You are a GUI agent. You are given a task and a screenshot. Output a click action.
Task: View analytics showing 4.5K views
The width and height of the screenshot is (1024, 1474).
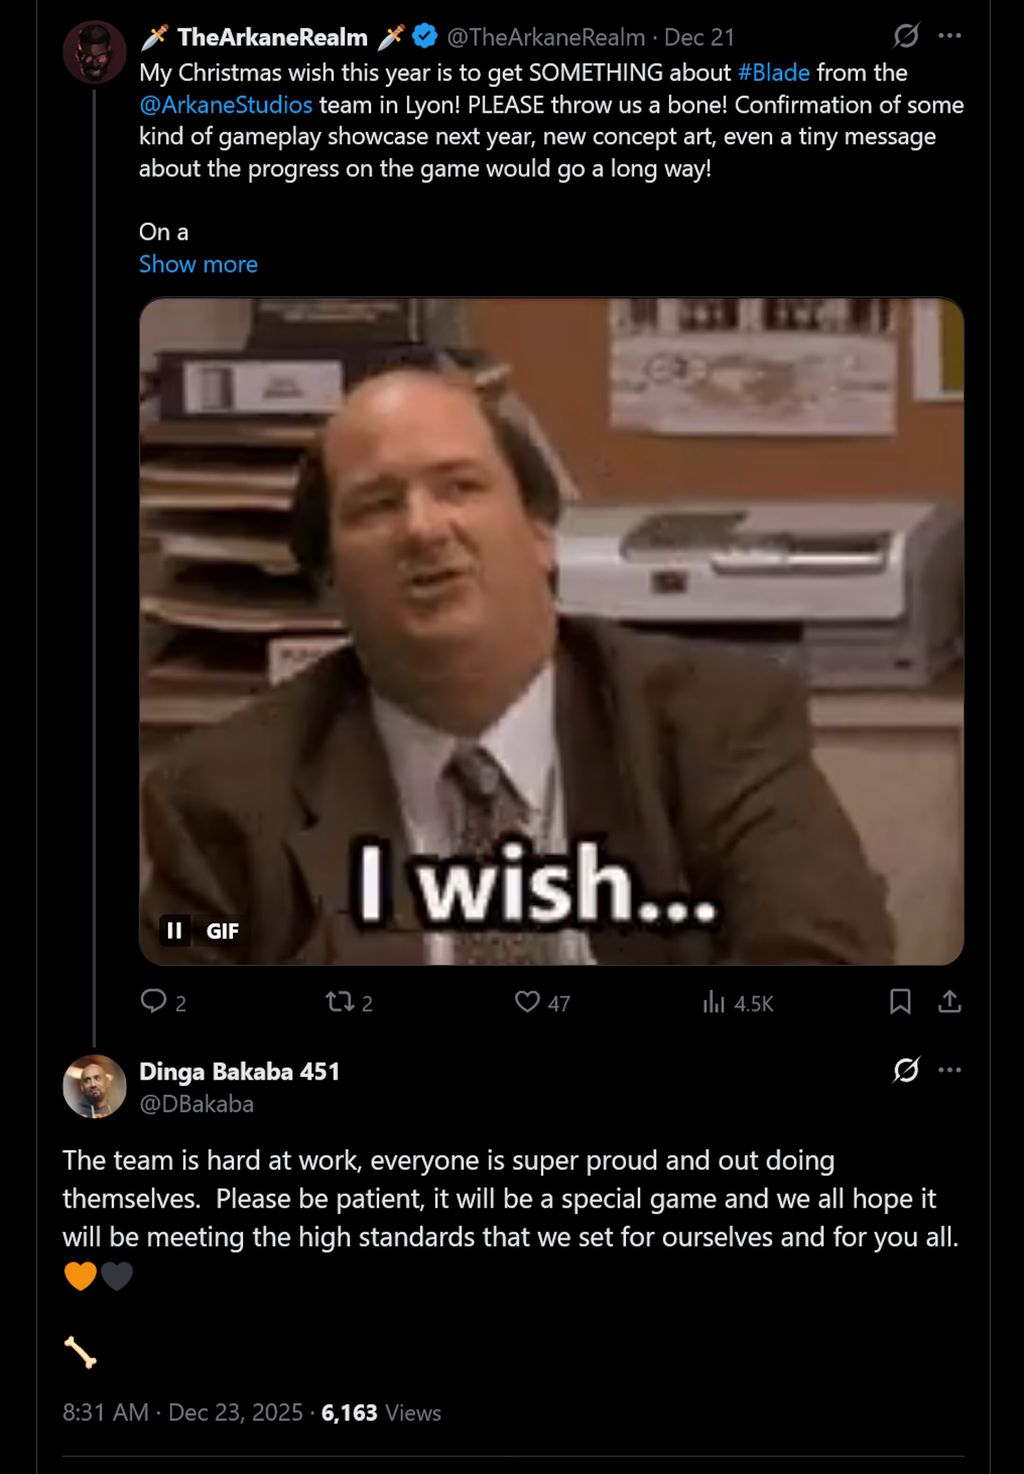point(714,1002)
